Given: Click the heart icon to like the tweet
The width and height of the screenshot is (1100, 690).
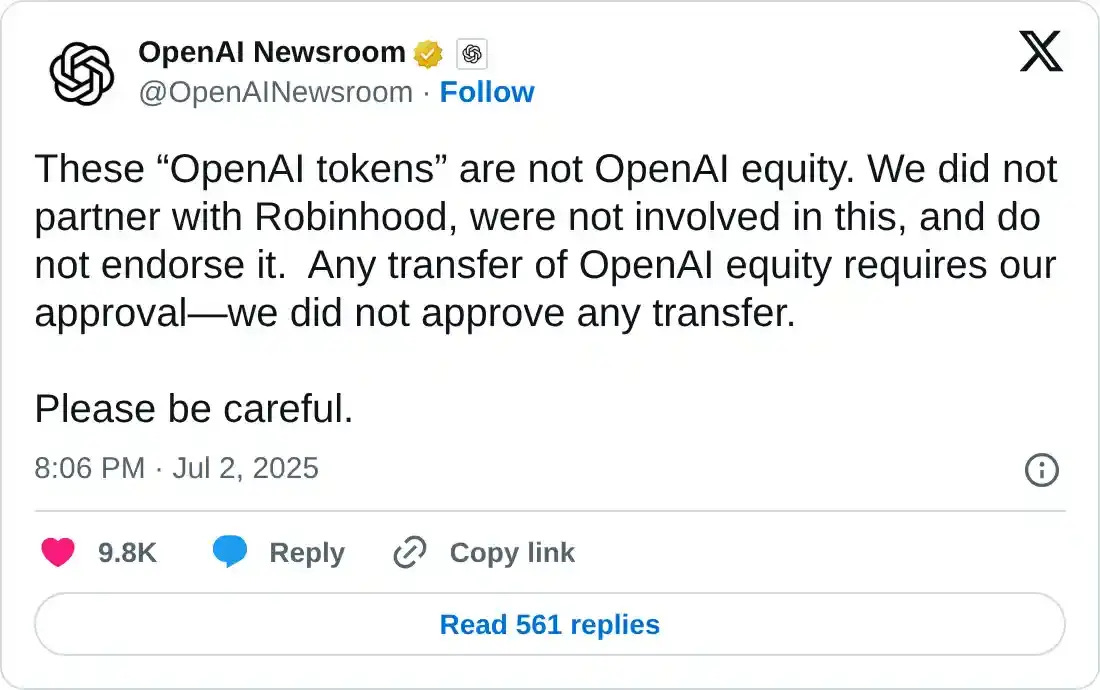Looking at the screenshot, I should [58, 552].
